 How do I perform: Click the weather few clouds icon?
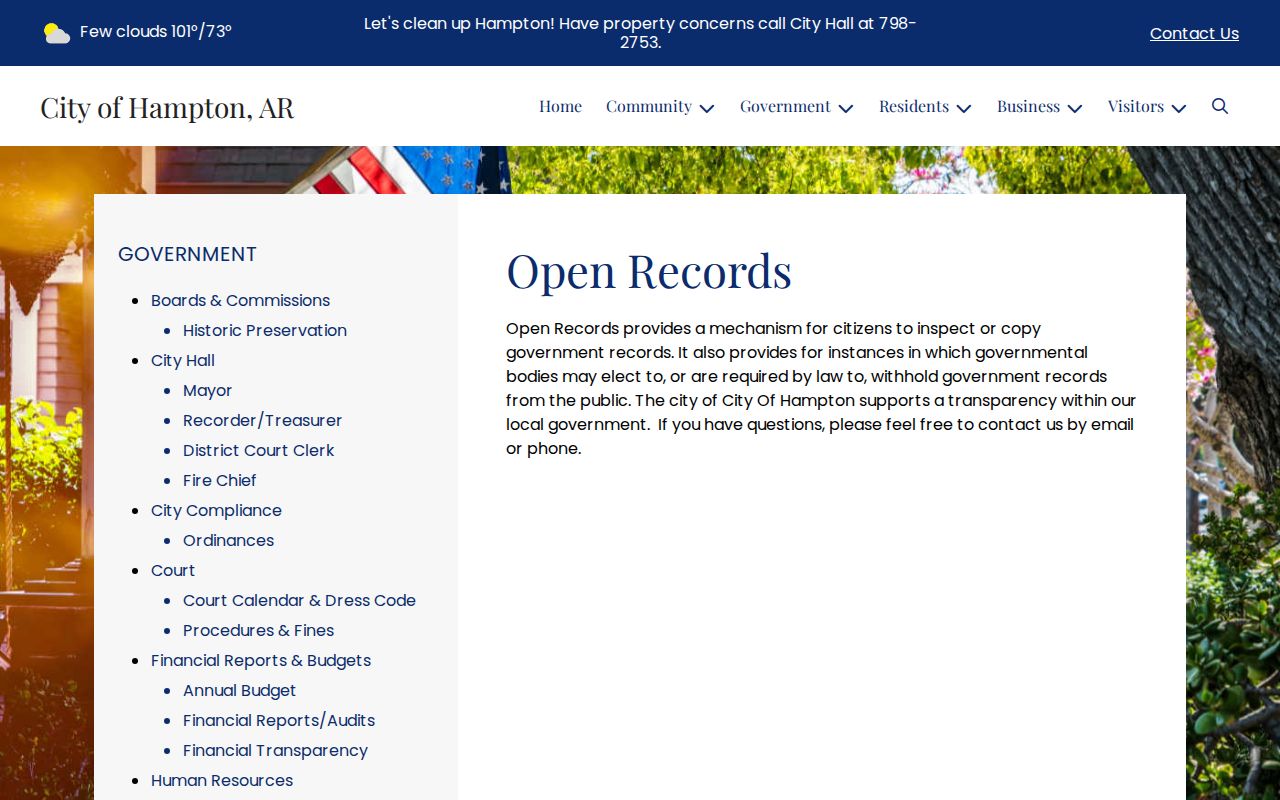[56, 33]
